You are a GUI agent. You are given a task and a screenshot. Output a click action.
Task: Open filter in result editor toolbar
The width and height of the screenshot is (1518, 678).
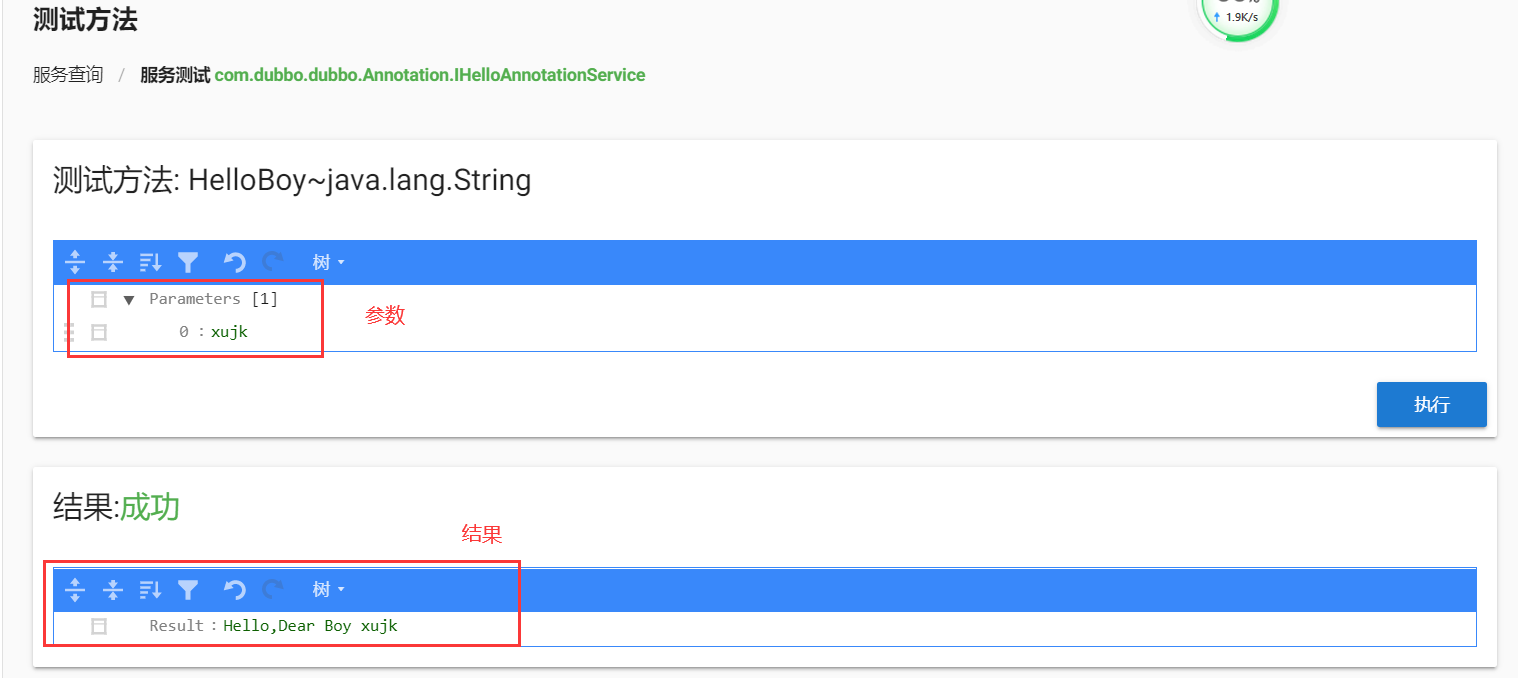(188, 589)
